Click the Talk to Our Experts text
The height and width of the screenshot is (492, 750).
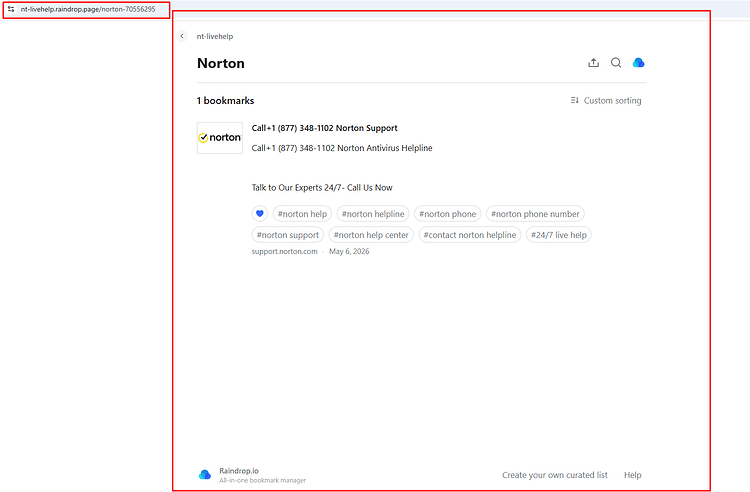click(322, 187)
